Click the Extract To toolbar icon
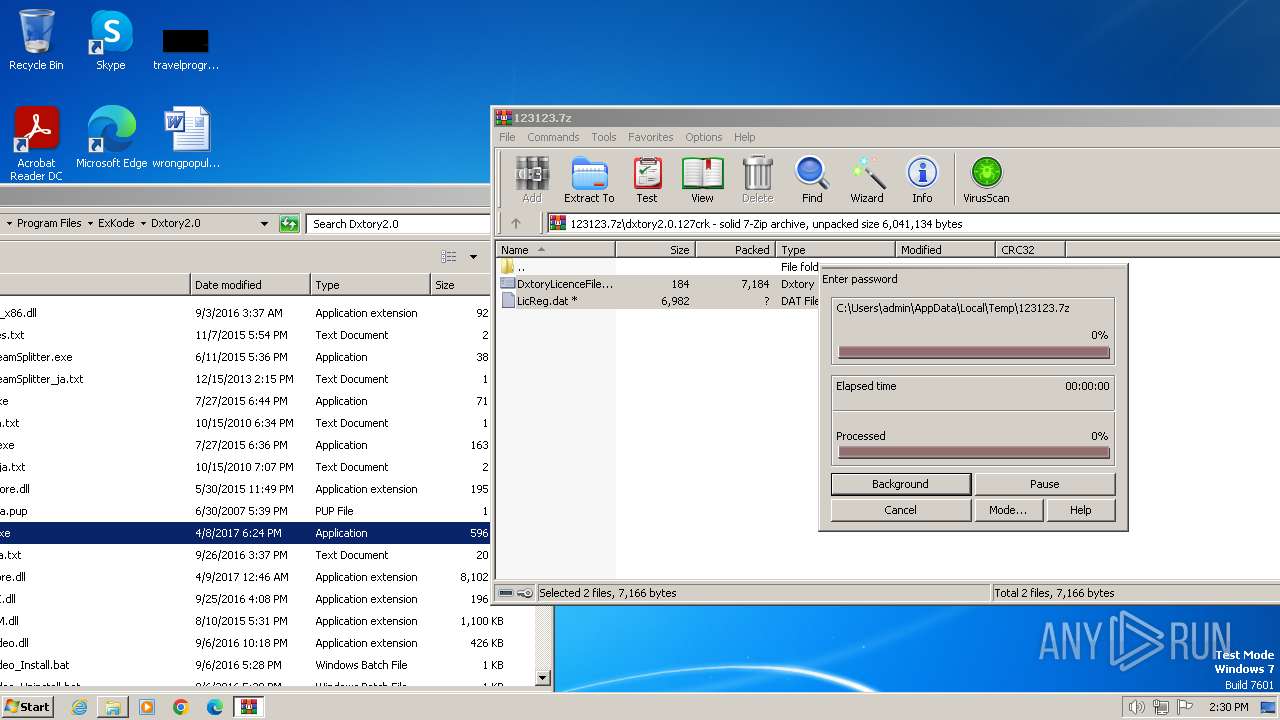 coord(589,180)
